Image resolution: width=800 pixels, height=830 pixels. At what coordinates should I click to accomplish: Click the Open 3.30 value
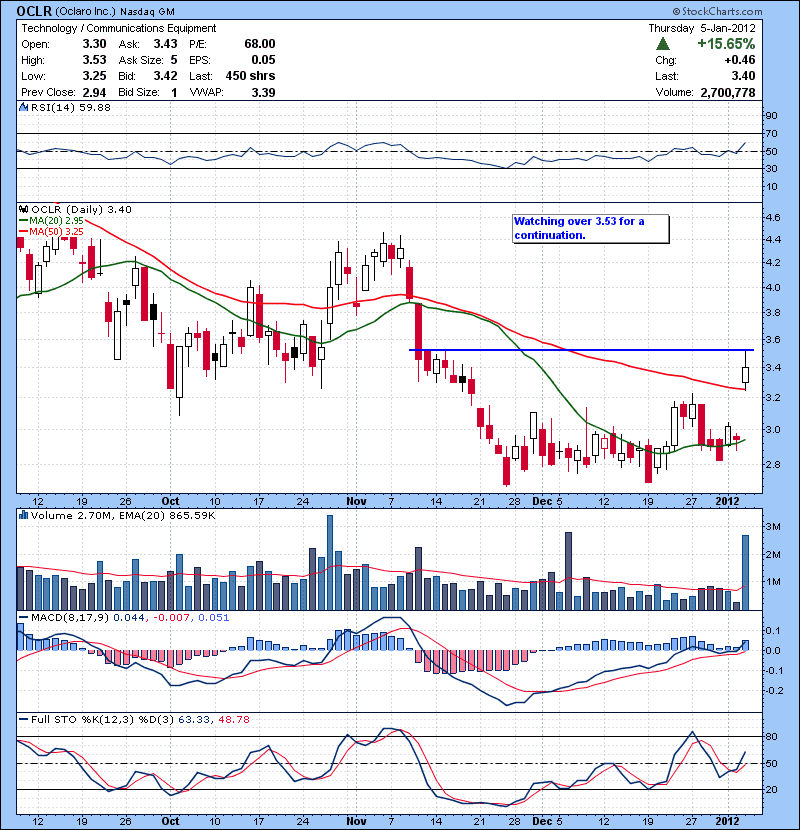[94, 44]
